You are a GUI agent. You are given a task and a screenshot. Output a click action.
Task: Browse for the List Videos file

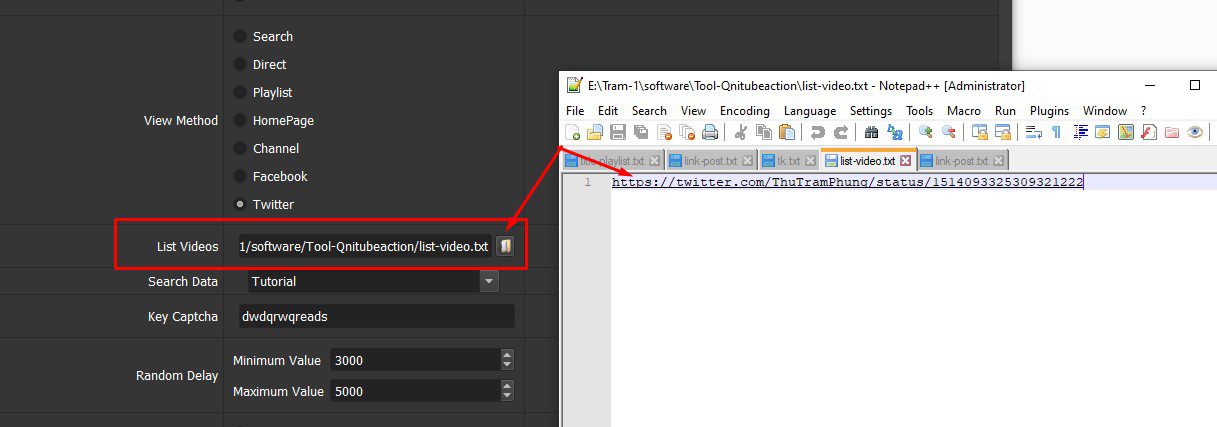click(505, 246)
